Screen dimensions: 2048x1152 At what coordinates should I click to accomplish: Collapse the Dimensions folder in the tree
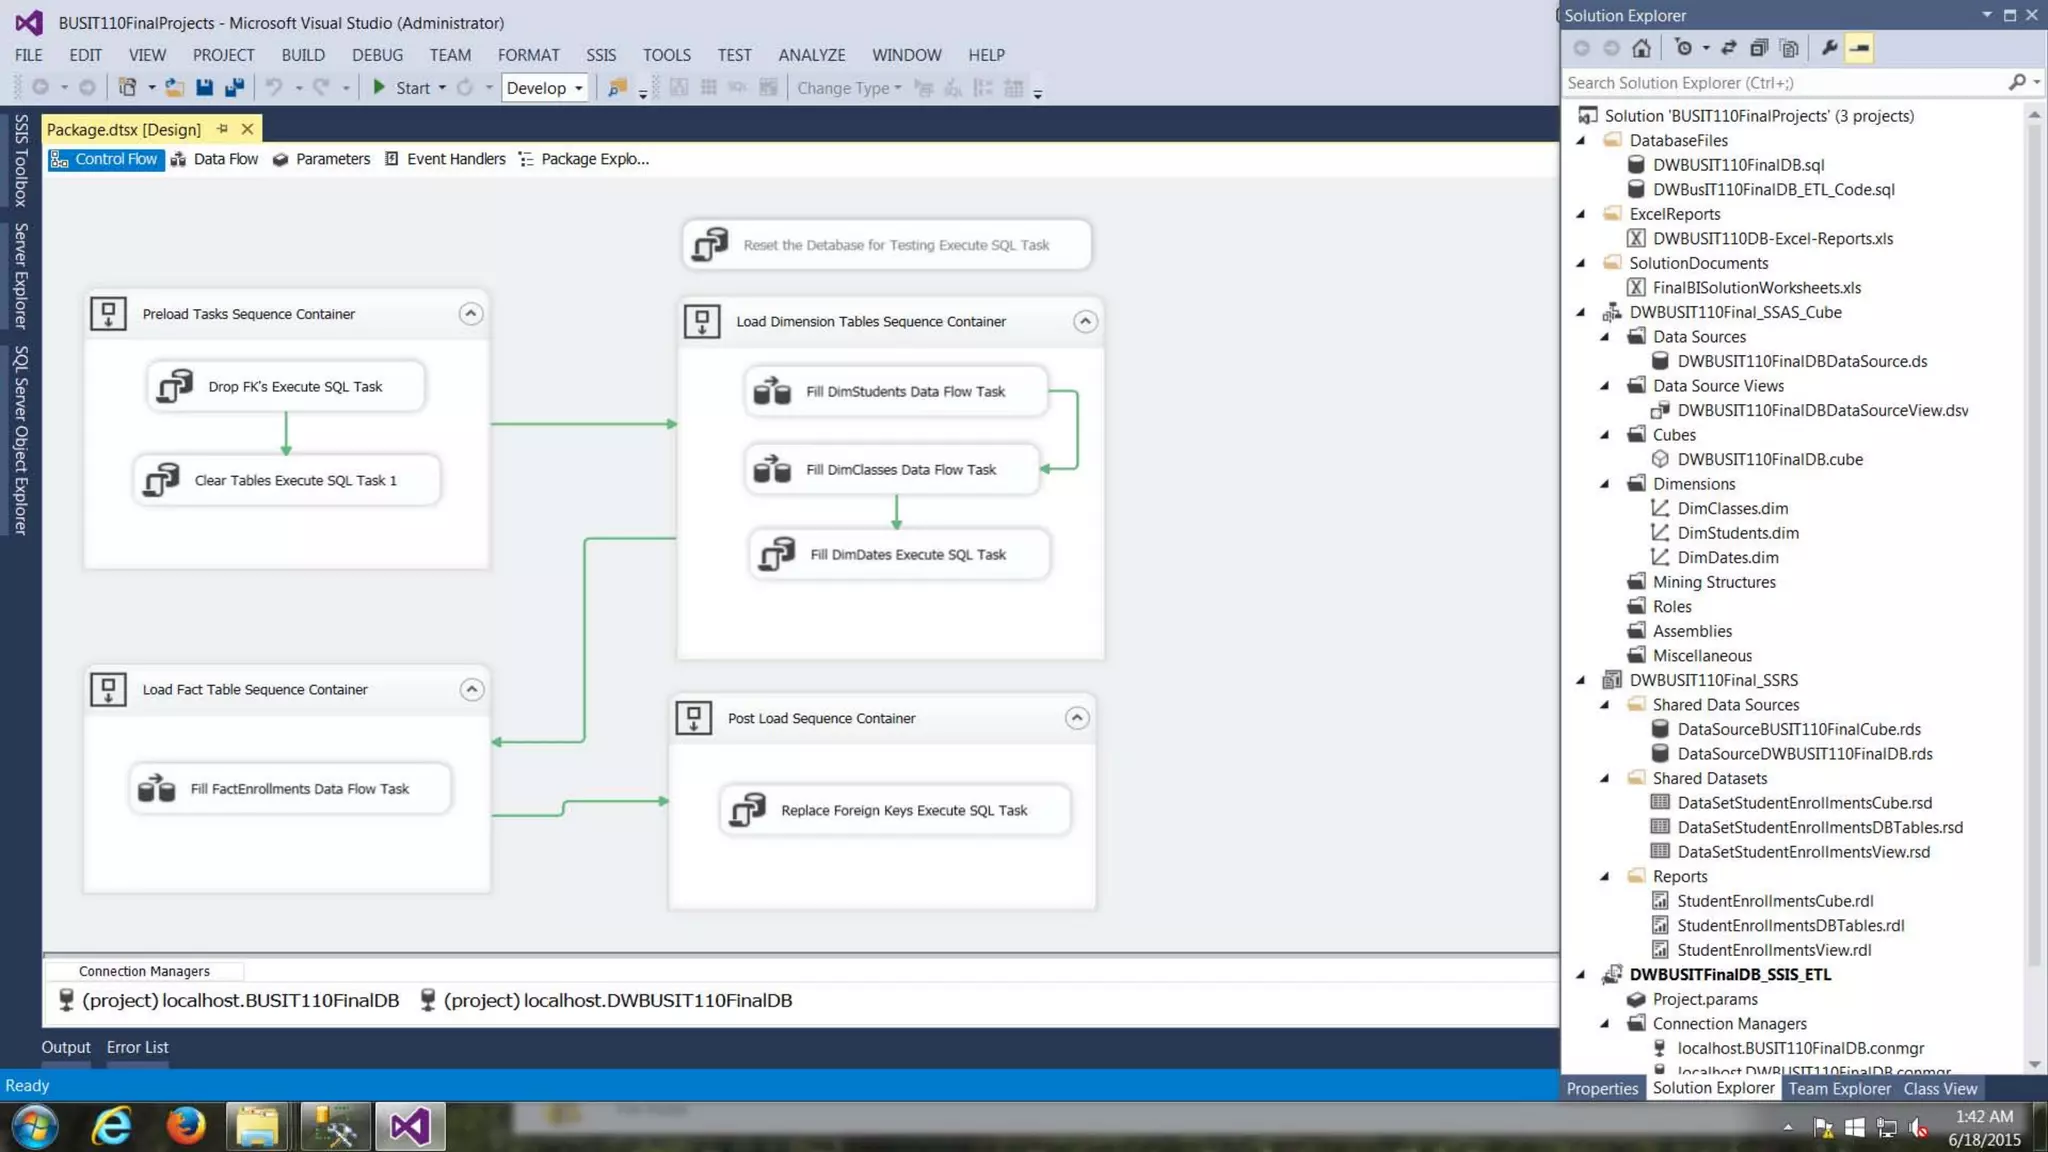pos(1605,484)
